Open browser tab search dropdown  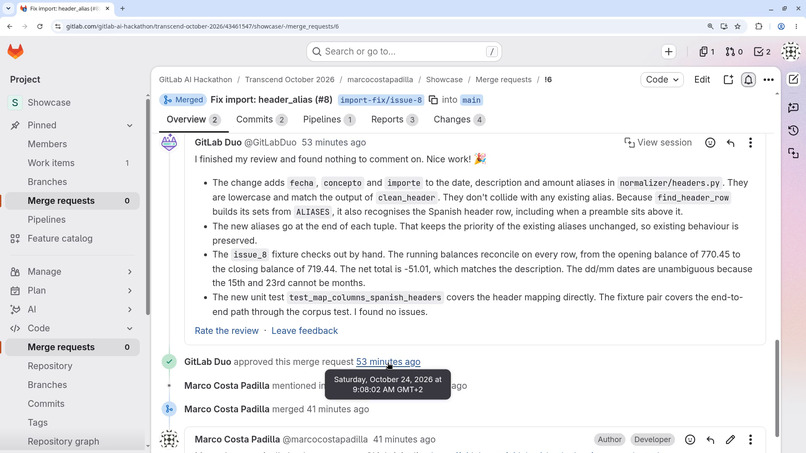coord(8,9)
